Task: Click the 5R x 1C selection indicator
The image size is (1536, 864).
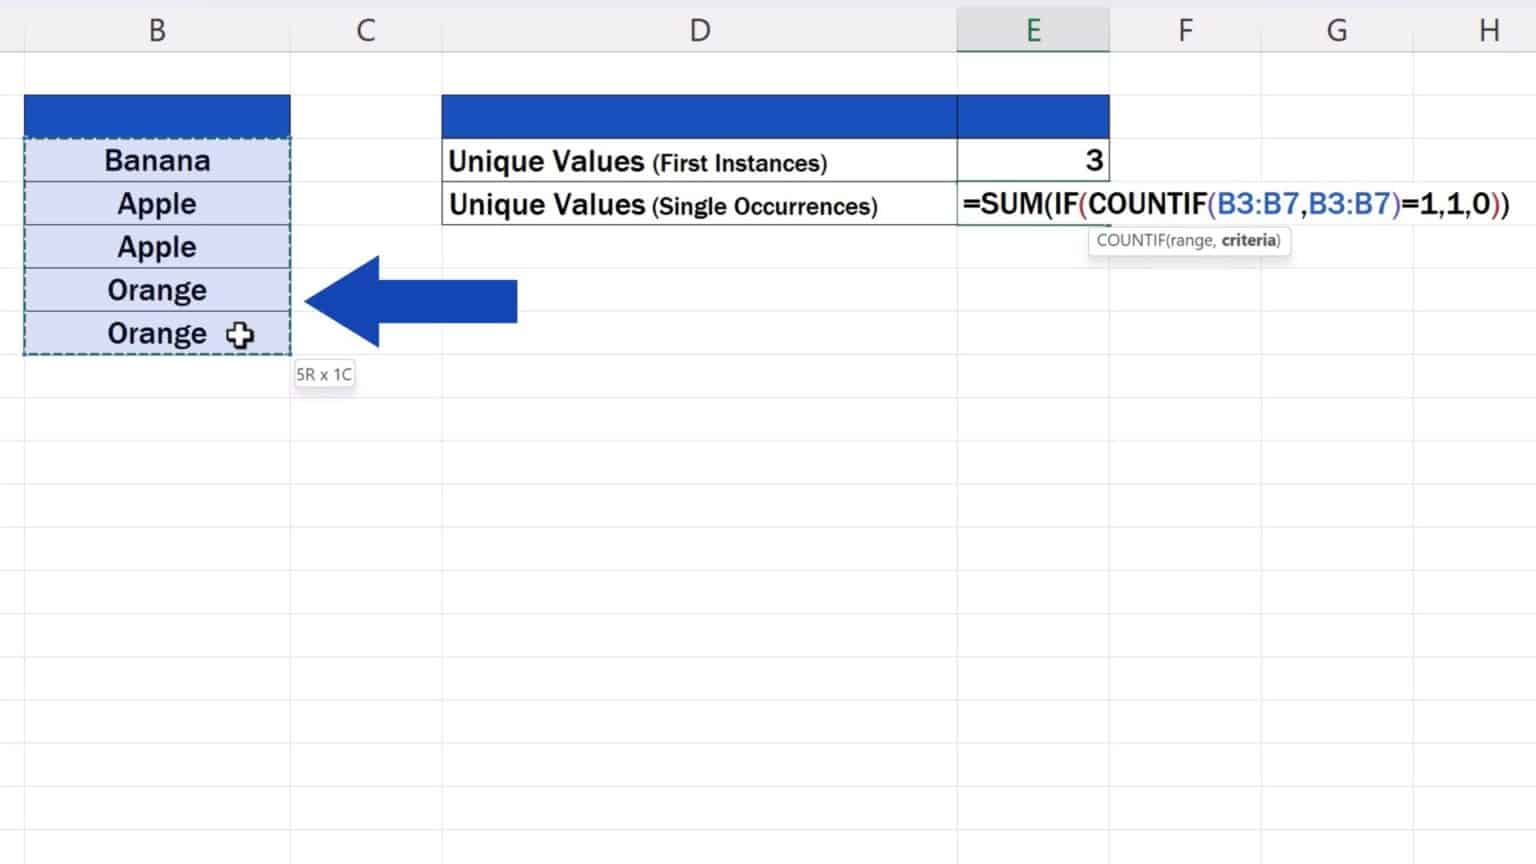Action: click(x=324, y=373)
